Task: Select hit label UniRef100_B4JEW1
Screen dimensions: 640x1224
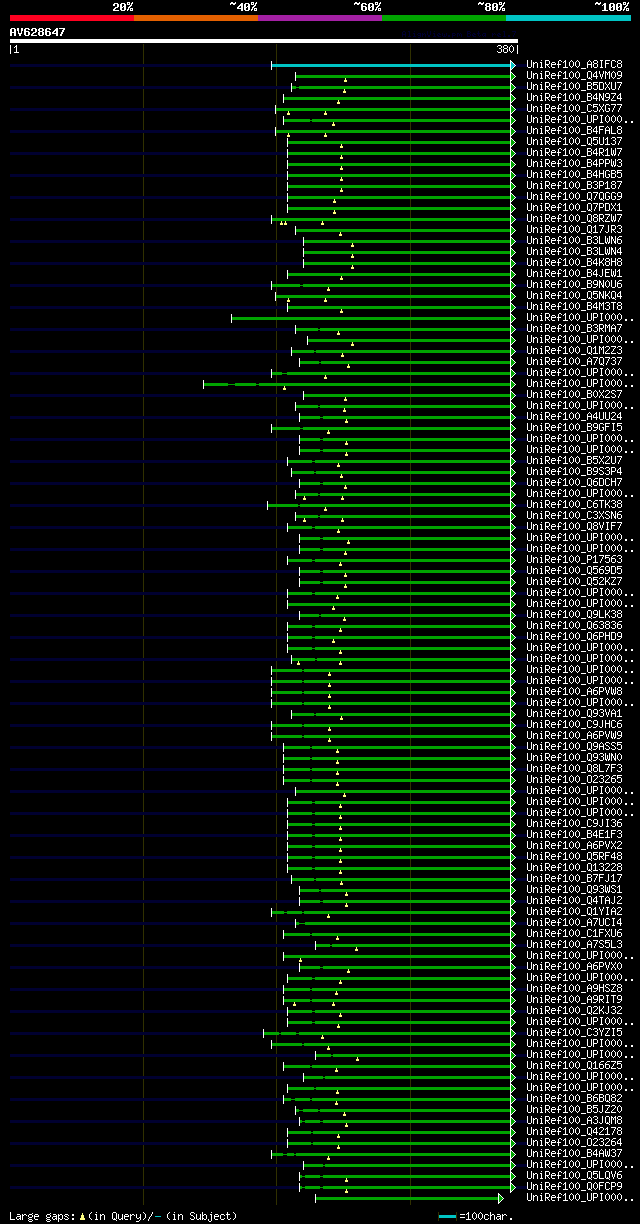Action: pyautogui.click(x=574, y=274)
